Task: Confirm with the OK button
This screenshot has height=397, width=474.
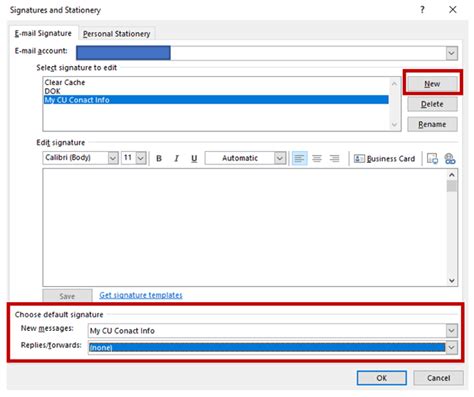Action: pyautogui.click(x=382, y=378)
